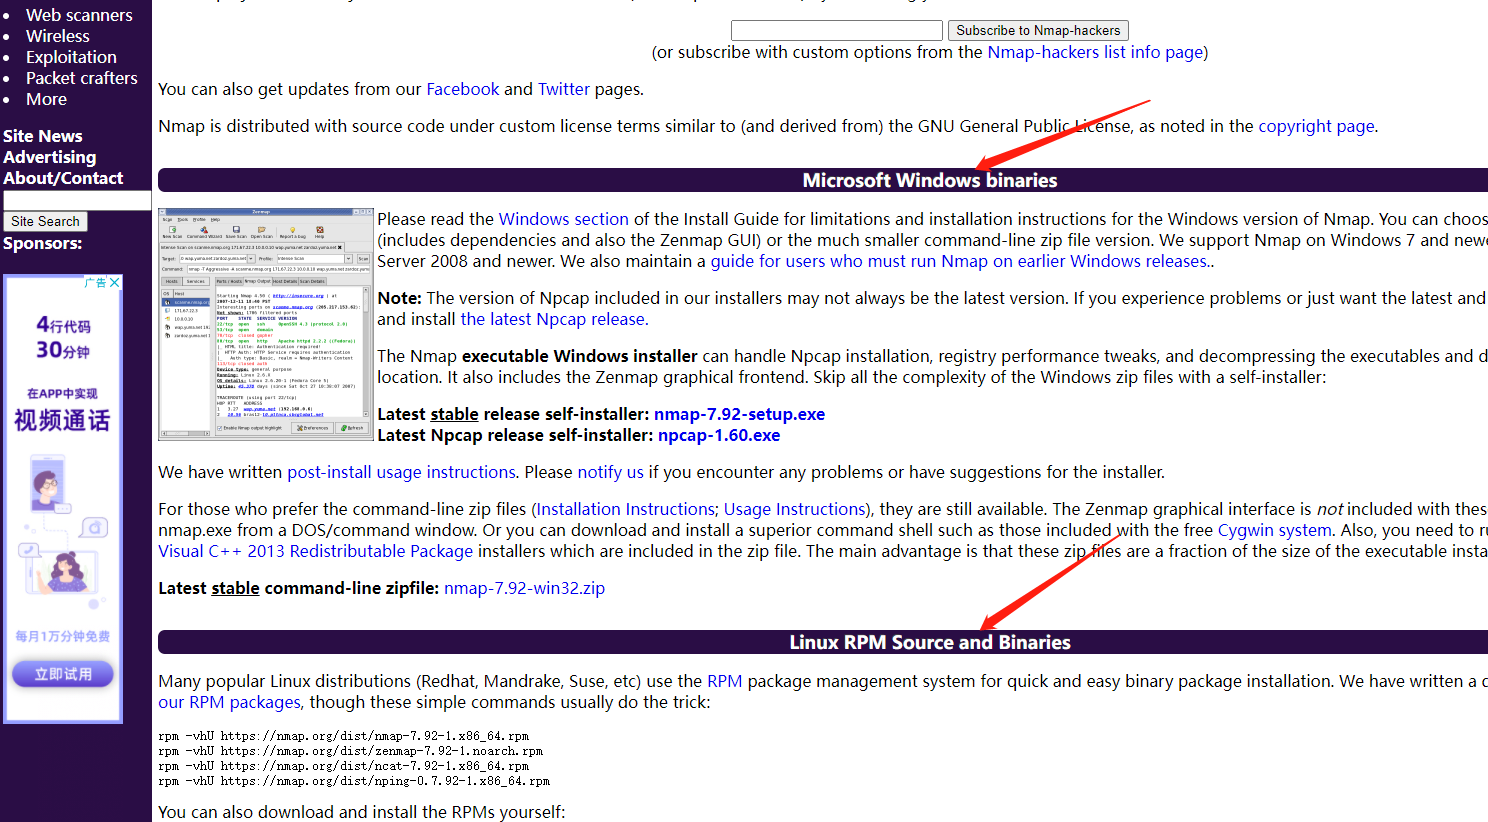1488x822 pixels.
Task: Open Site News in the sidebar
Action: 43,136
